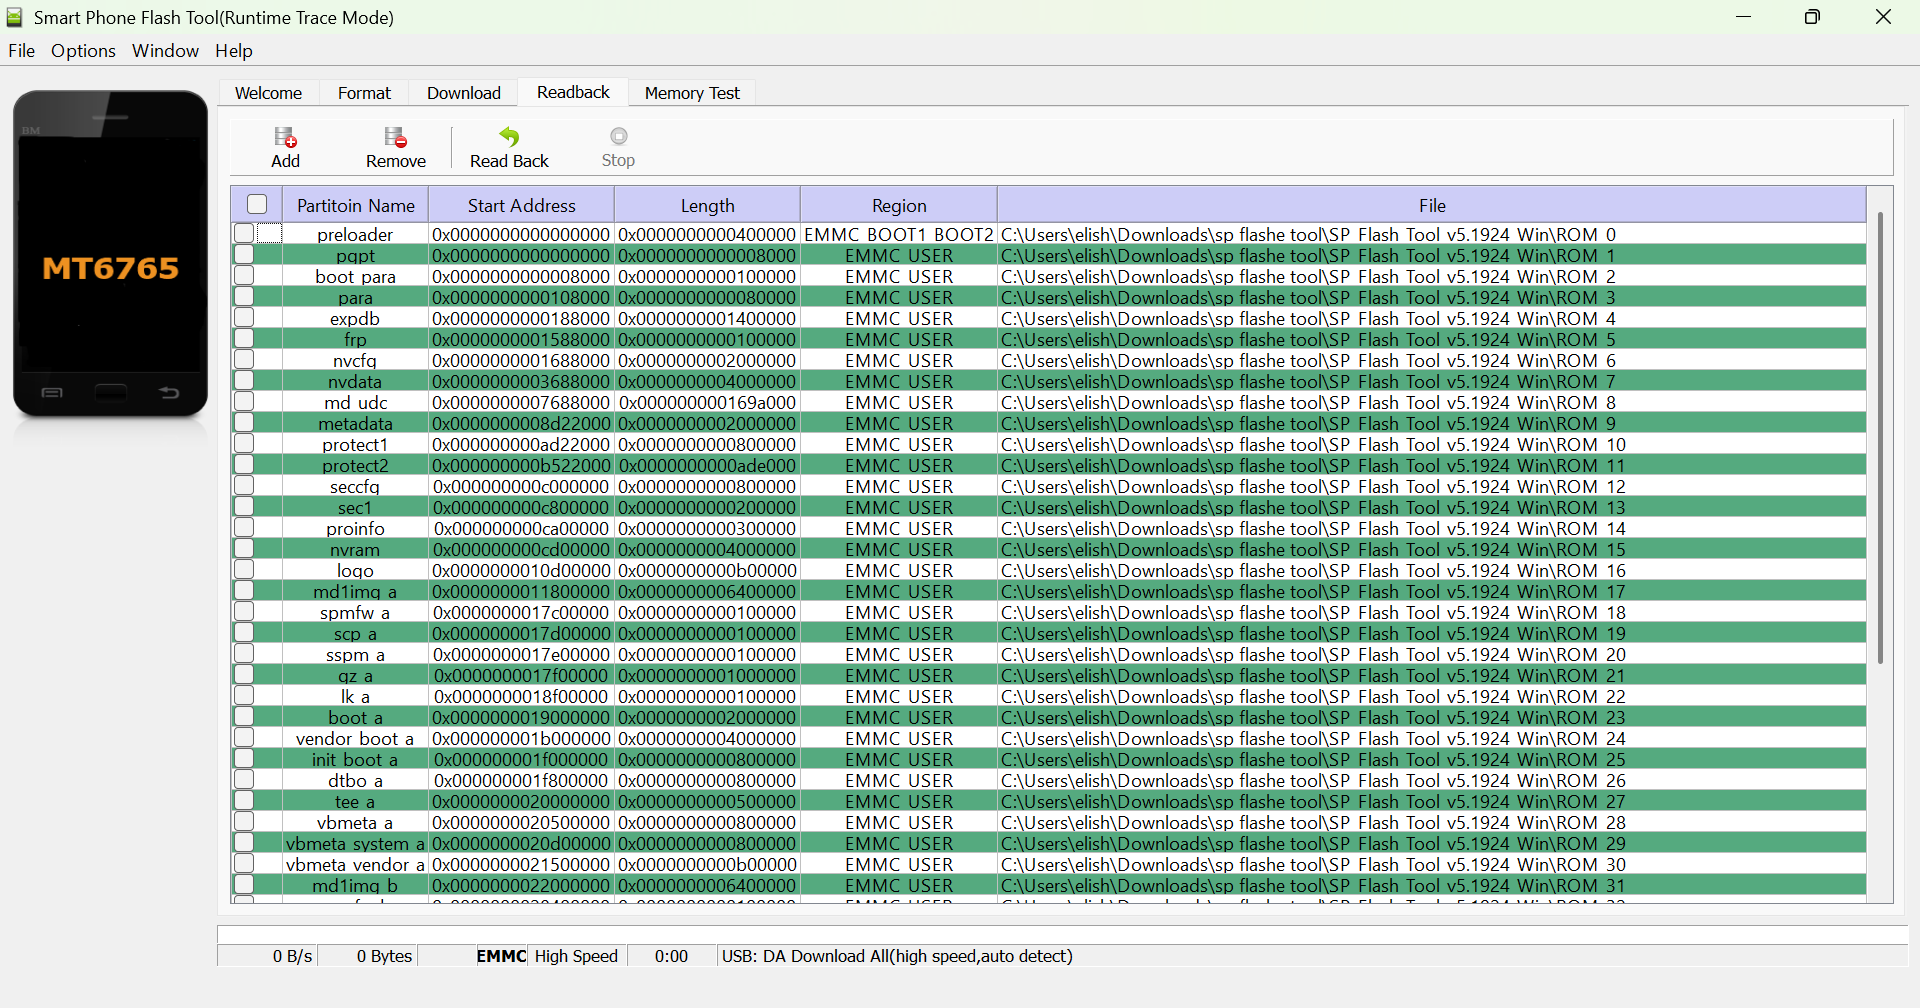Select the seccfg partition name
The image size is (1920, 1008).
355,486
